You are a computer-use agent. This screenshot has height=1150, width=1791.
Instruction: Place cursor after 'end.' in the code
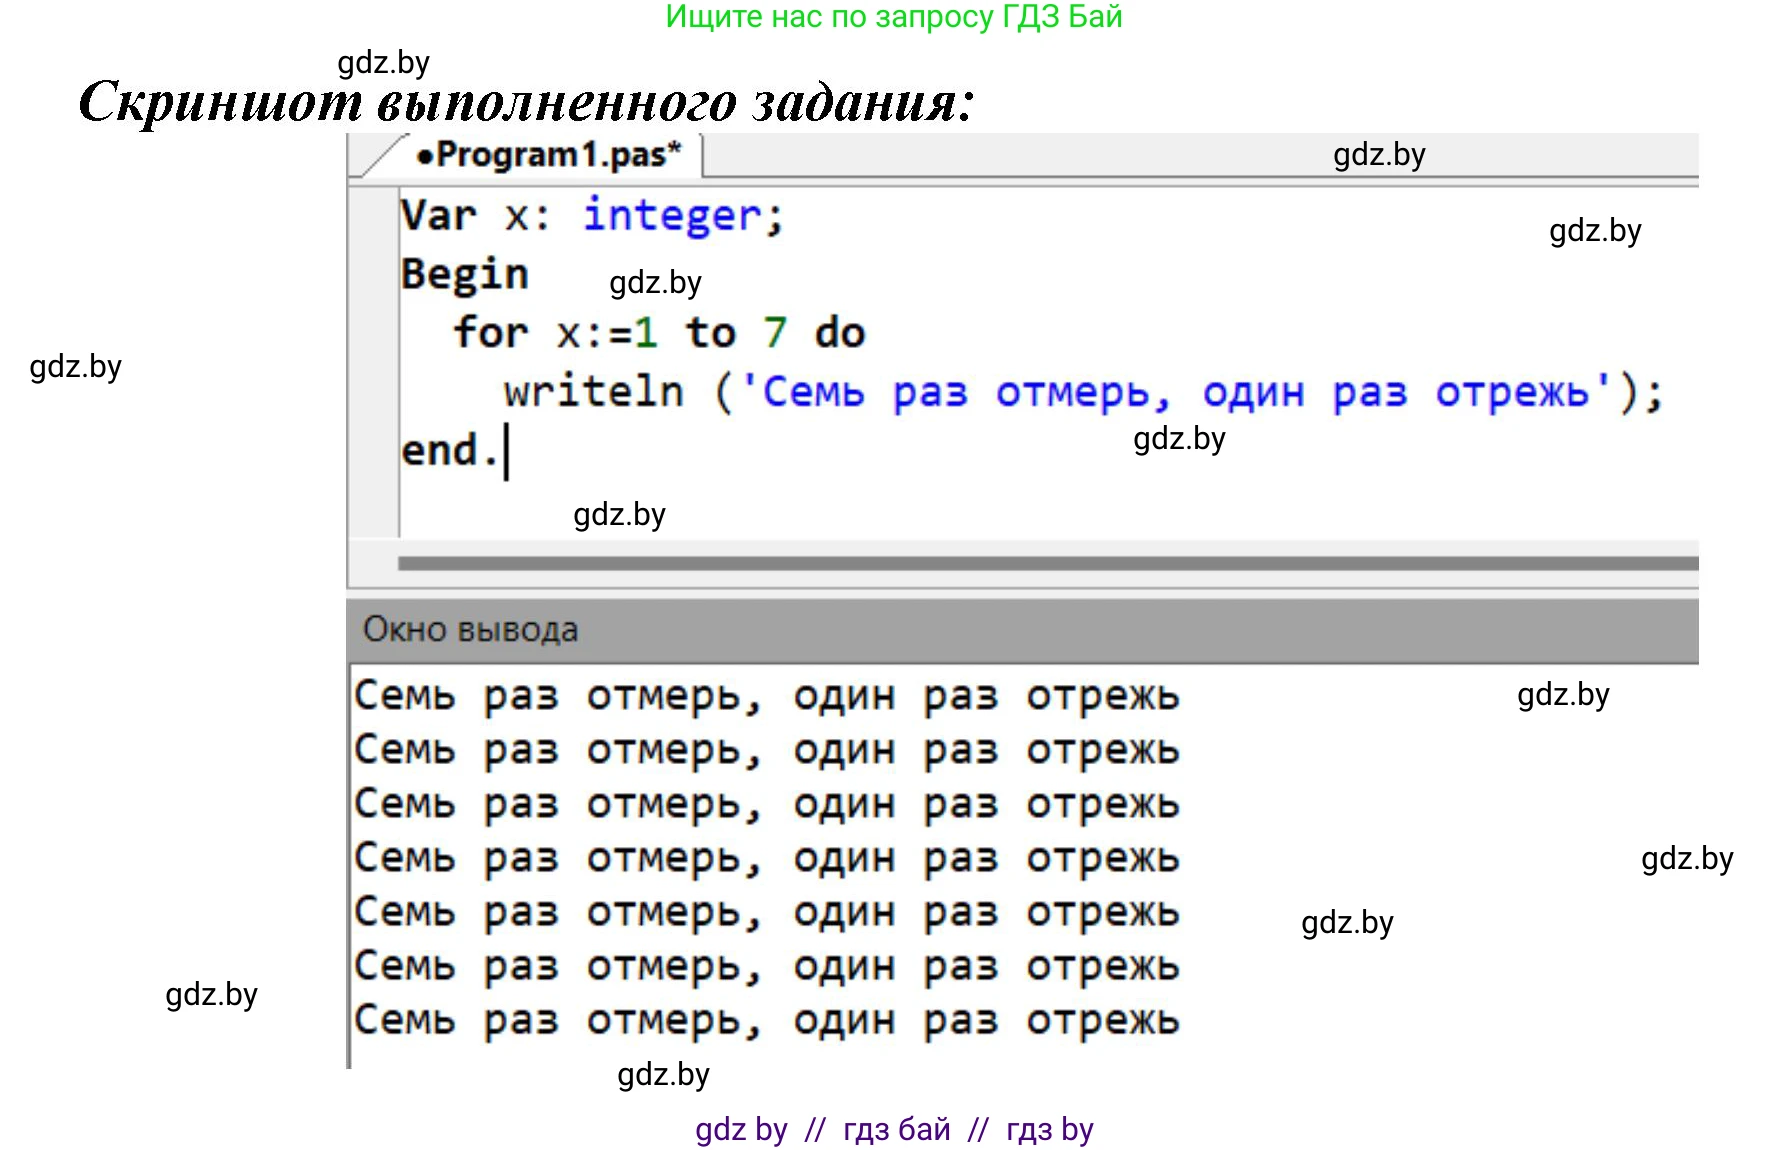pyautogui.click(x=504, y=451)
